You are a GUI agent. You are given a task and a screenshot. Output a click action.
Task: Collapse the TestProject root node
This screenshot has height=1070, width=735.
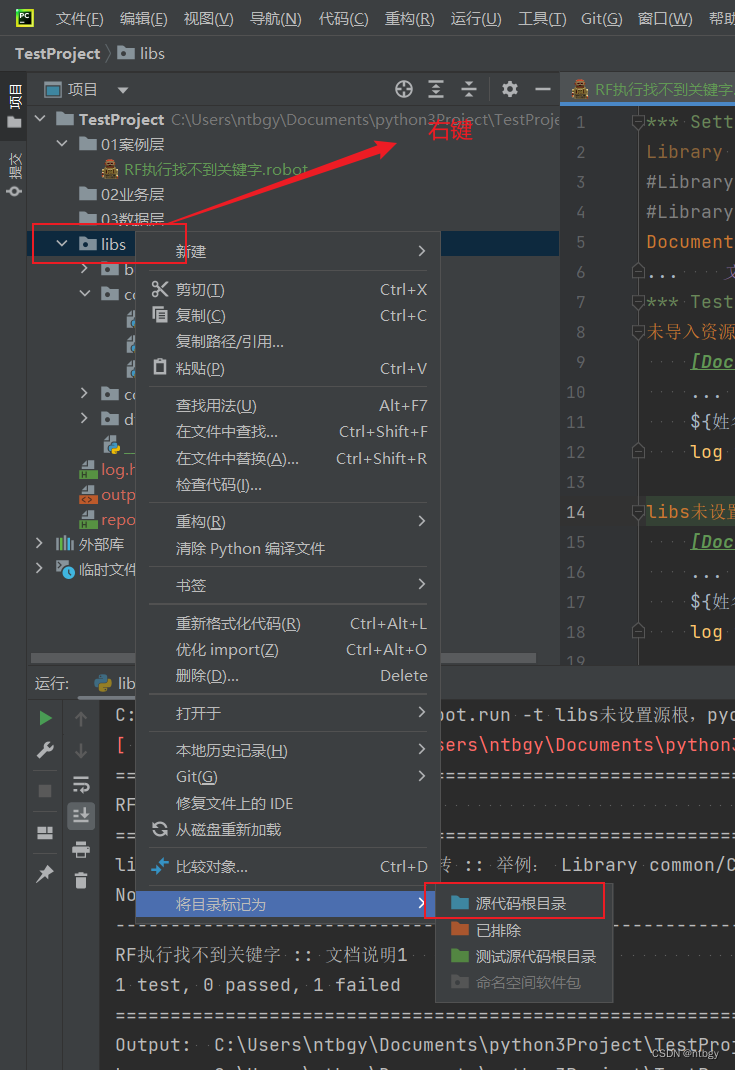point(40,119)
